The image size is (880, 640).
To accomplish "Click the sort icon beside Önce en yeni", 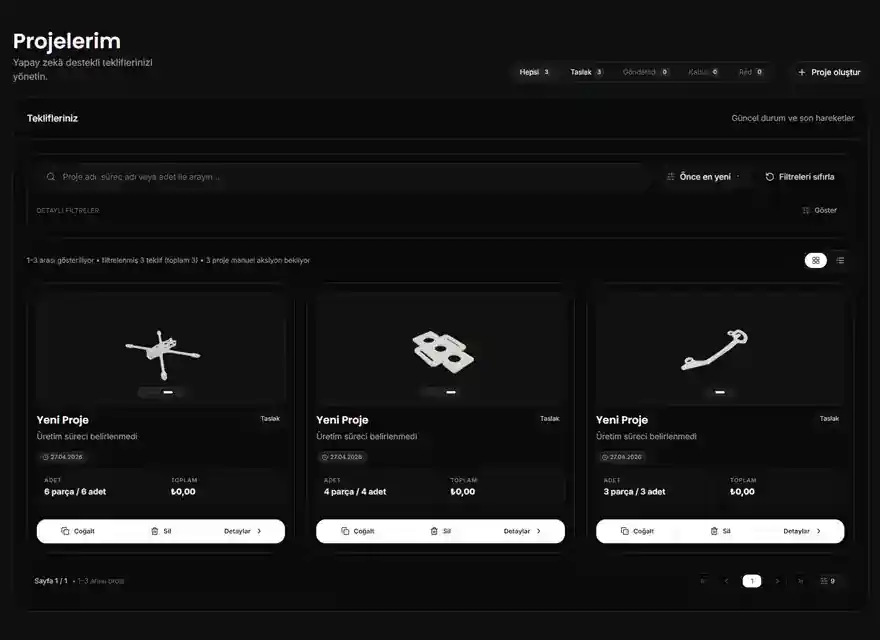I will point(671,177).
